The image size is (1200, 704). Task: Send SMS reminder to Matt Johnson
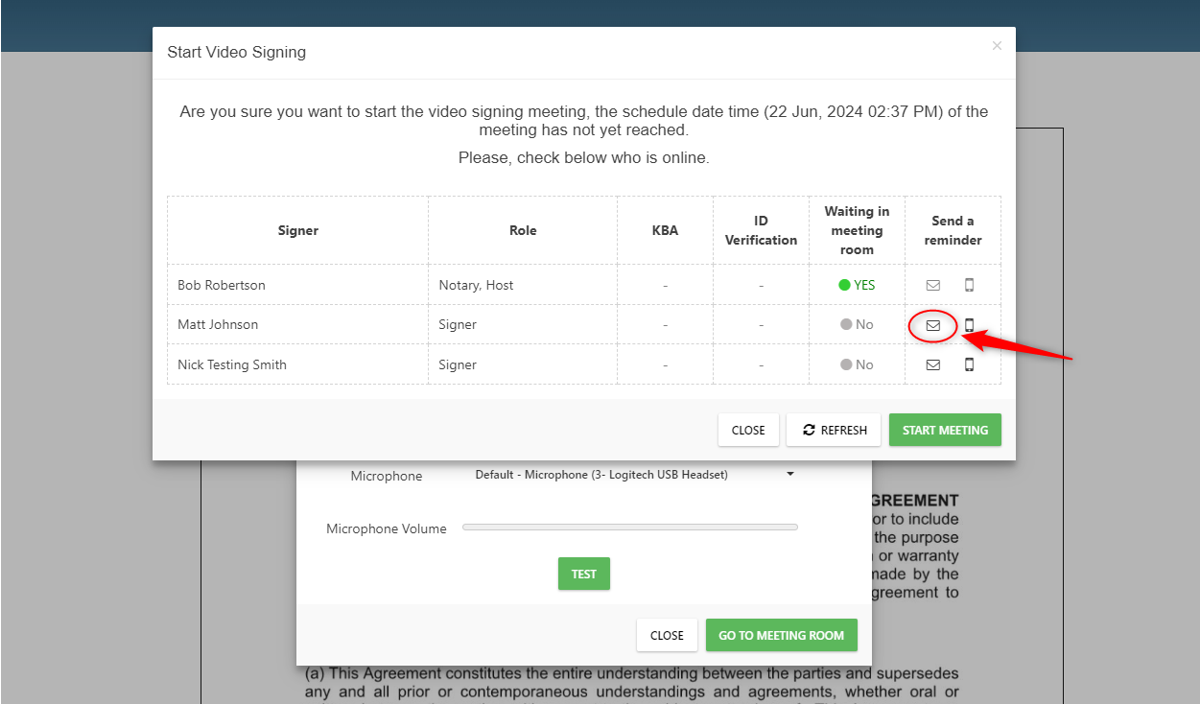coord(969,325)
